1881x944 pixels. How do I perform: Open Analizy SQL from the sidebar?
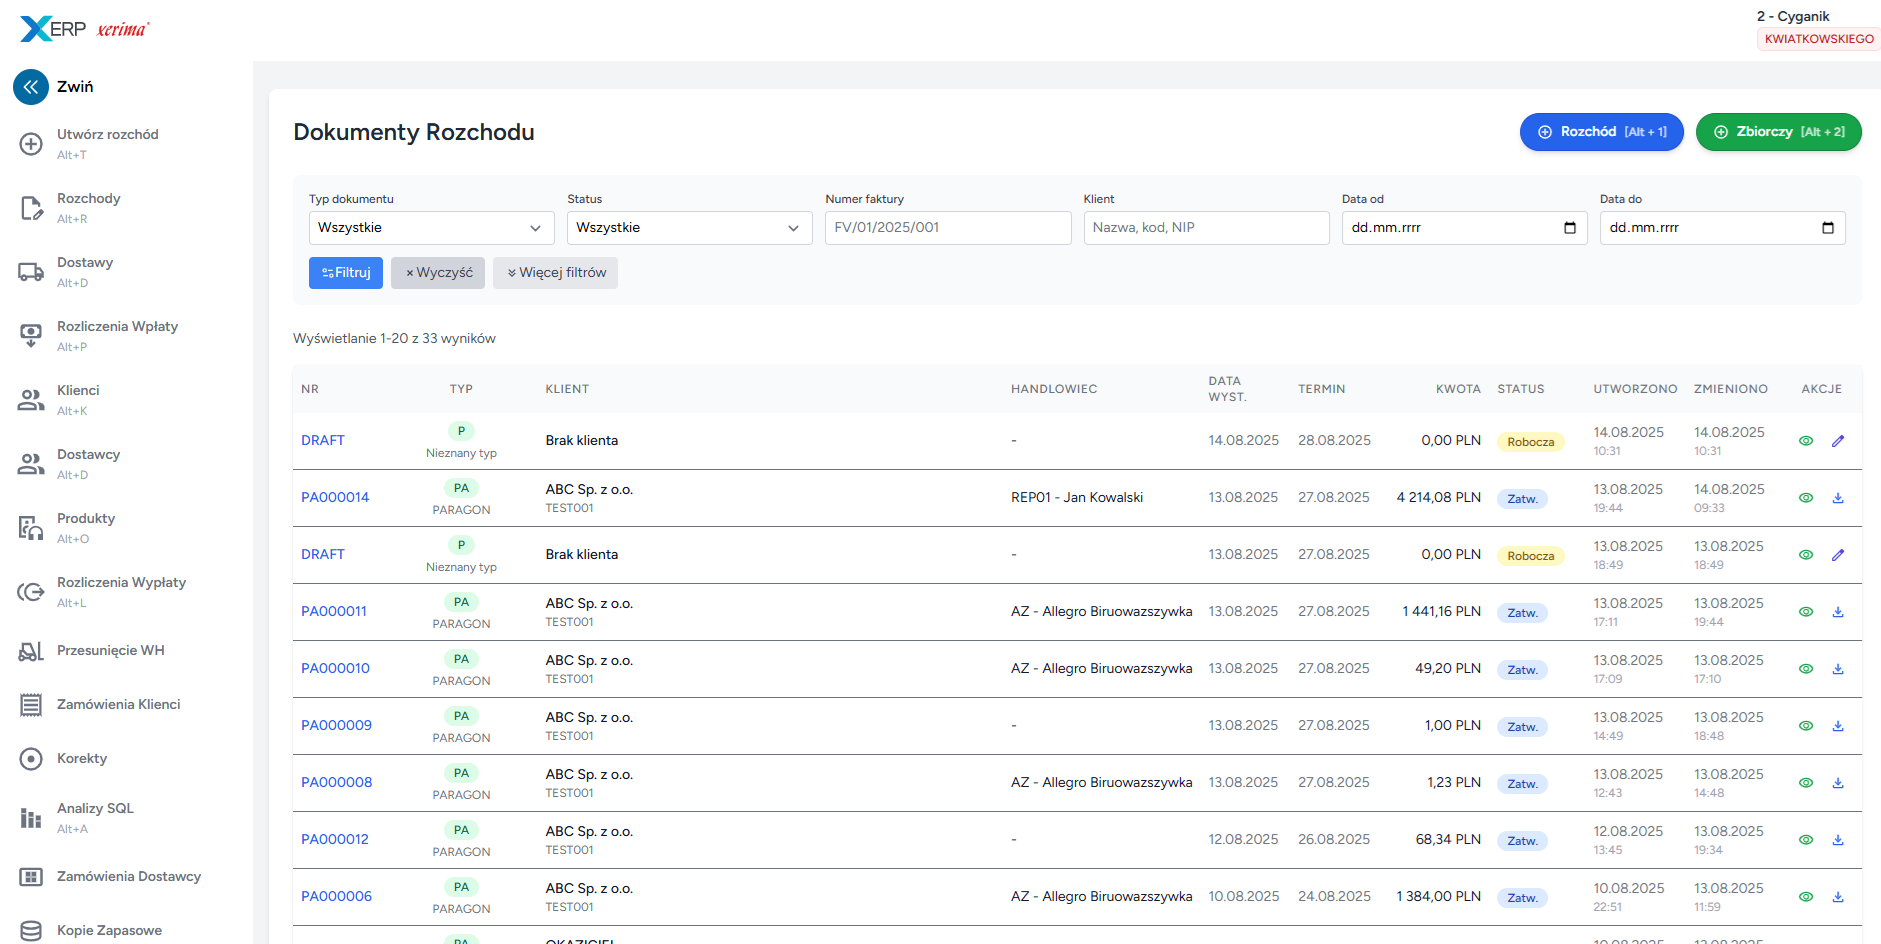pyautogui.click(x=31, y=817)
